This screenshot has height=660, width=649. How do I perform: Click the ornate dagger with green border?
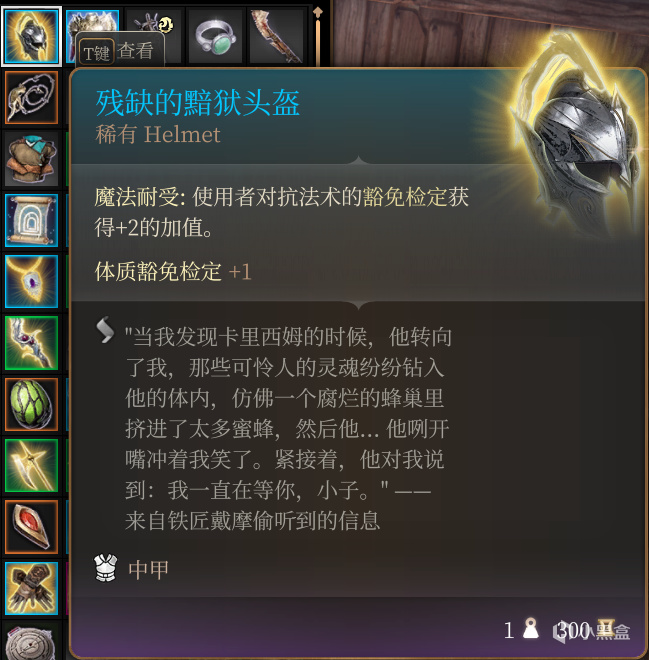pos(32,343)
